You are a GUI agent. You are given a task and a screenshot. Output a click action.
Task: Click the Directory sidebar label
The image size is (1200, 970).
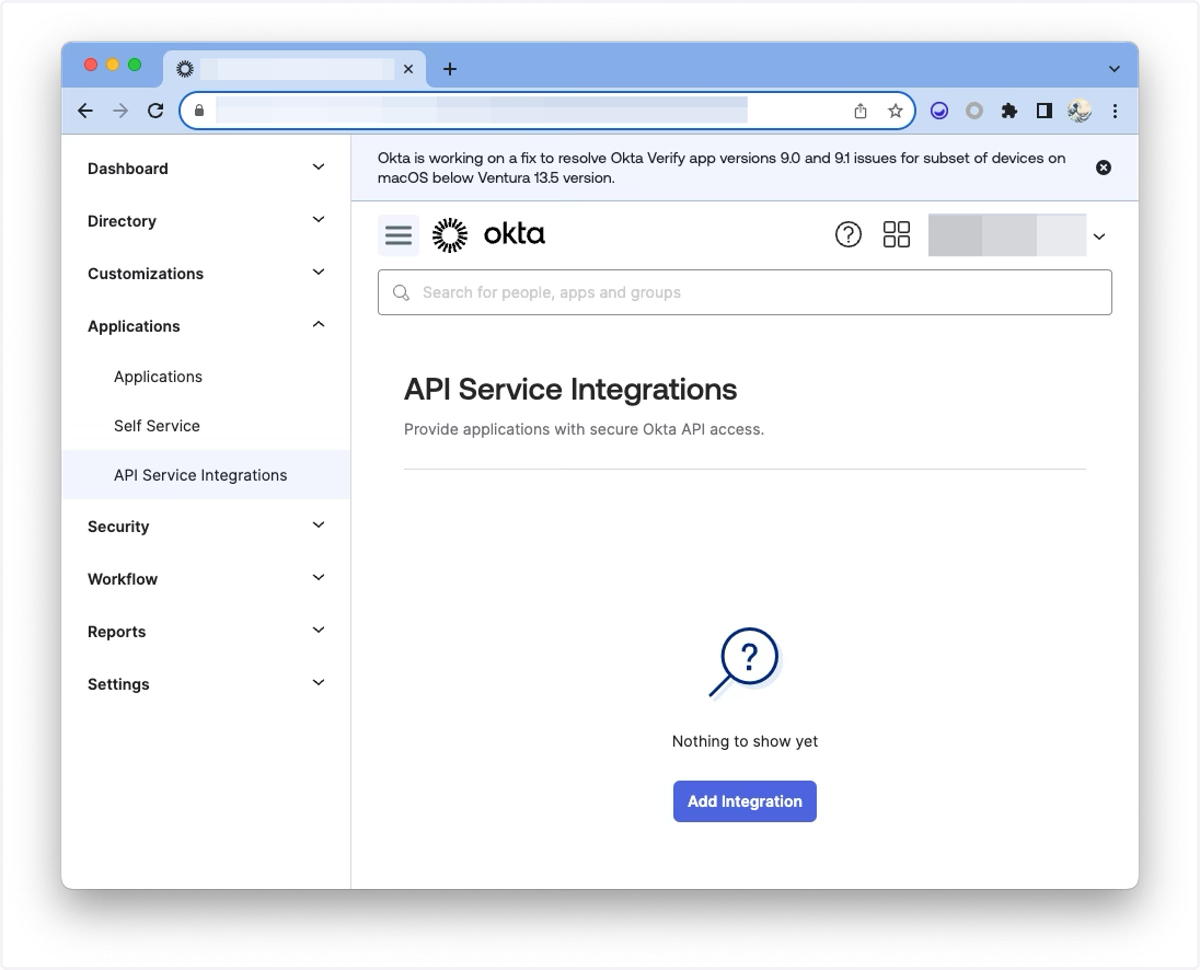click(122, 221)
